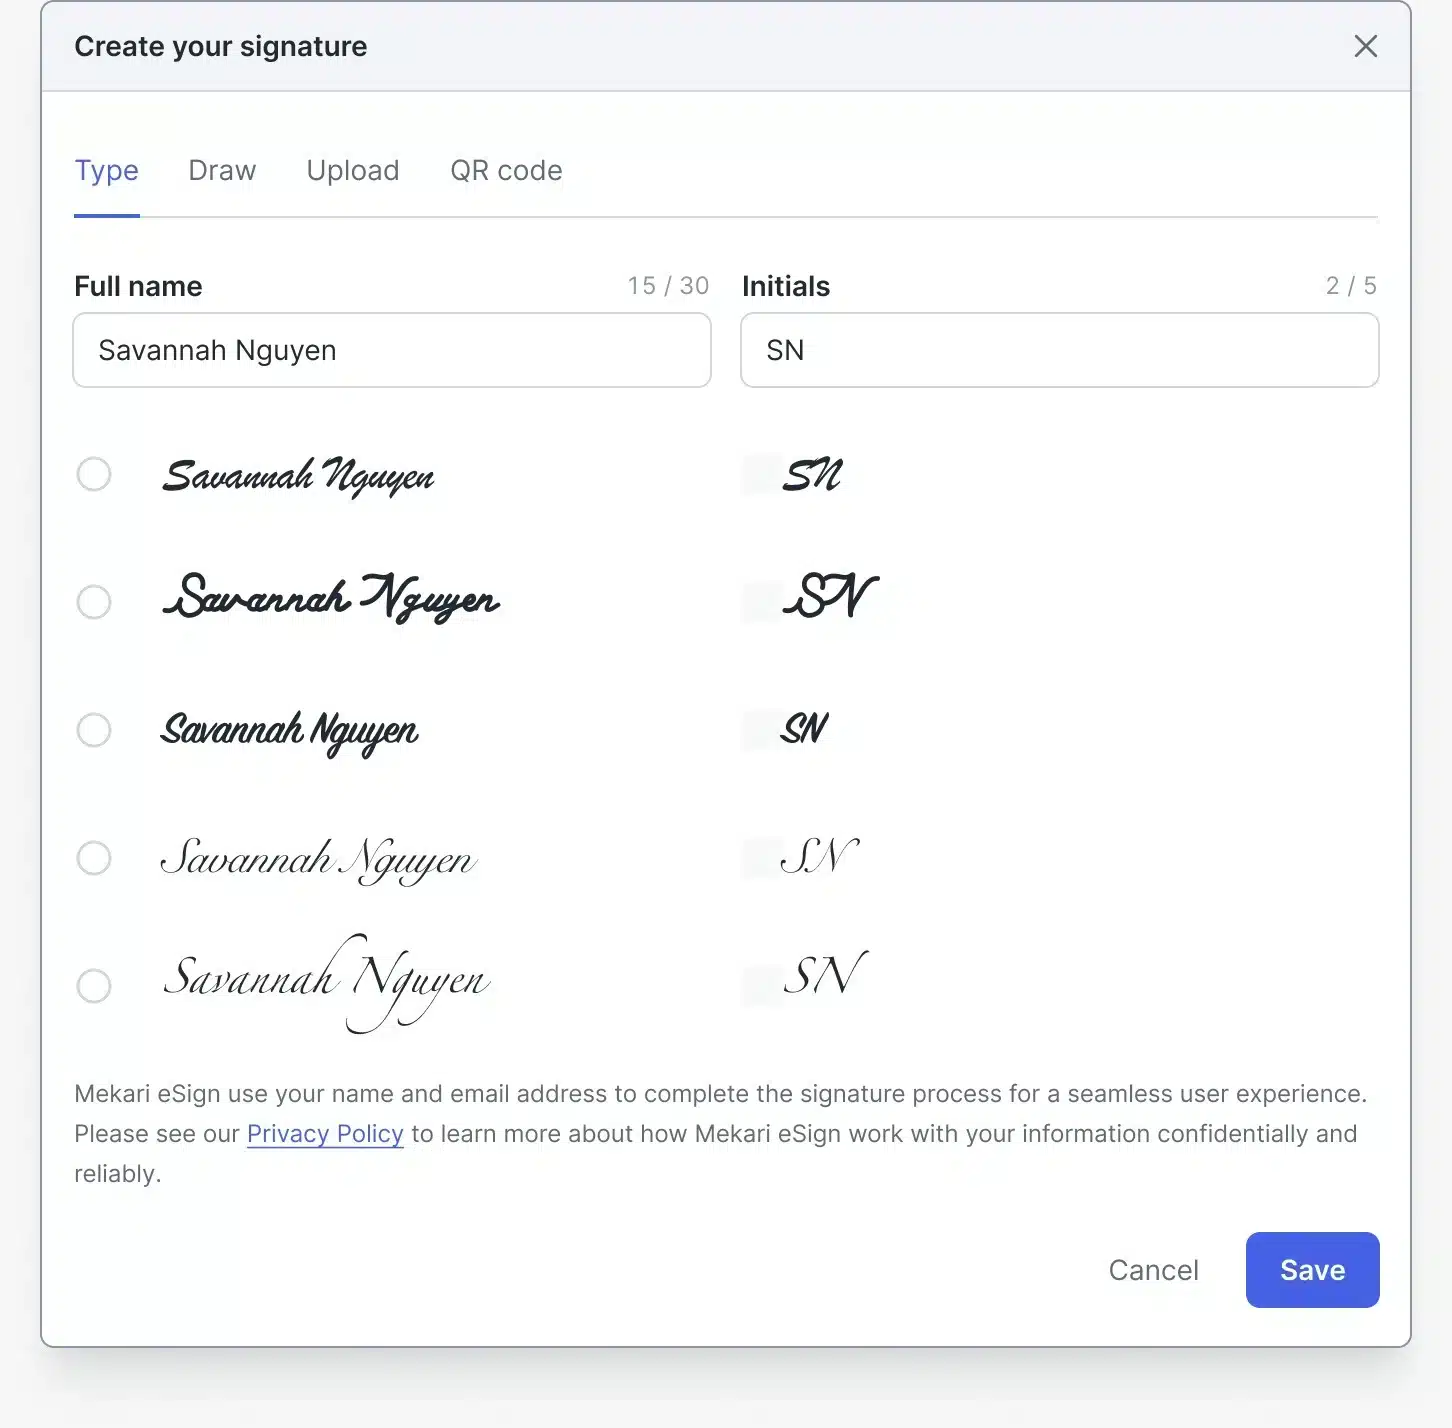The image size is (1452, 1428).
Task: Click the 2 / 5 initials counter
Action: 1352,285
